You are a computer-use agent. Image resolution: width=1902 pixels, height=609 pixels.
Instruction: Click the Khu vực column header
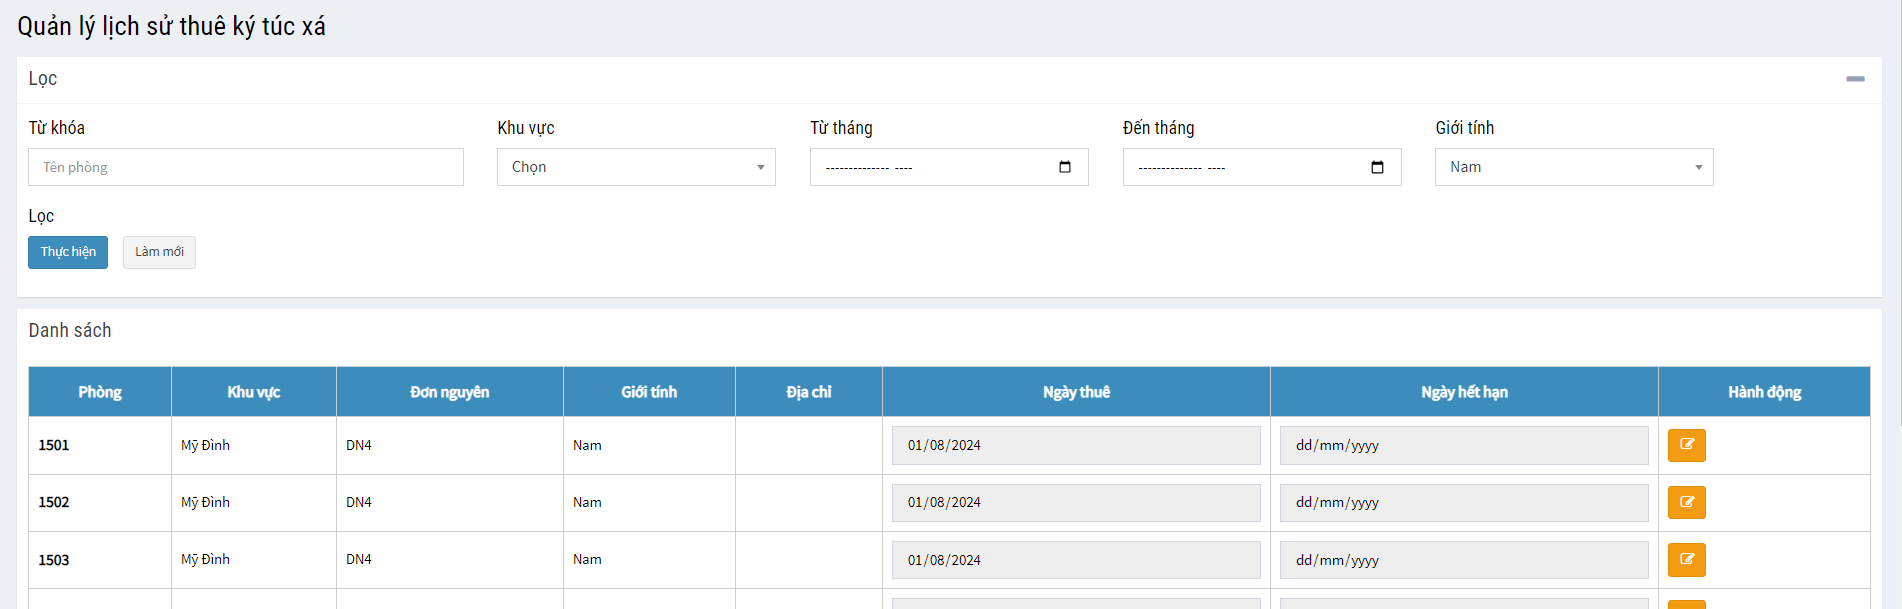[x=253, y=392]
